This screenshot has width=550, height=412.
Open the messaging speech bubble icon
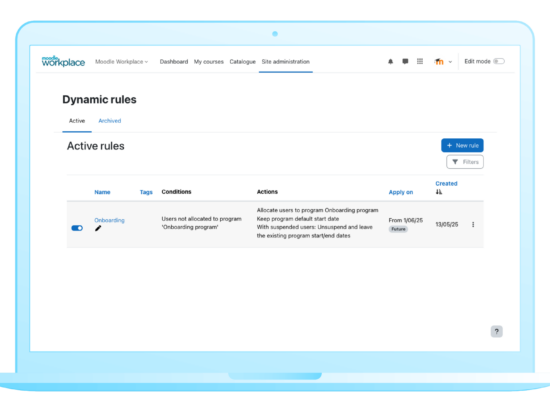(405, 61)
